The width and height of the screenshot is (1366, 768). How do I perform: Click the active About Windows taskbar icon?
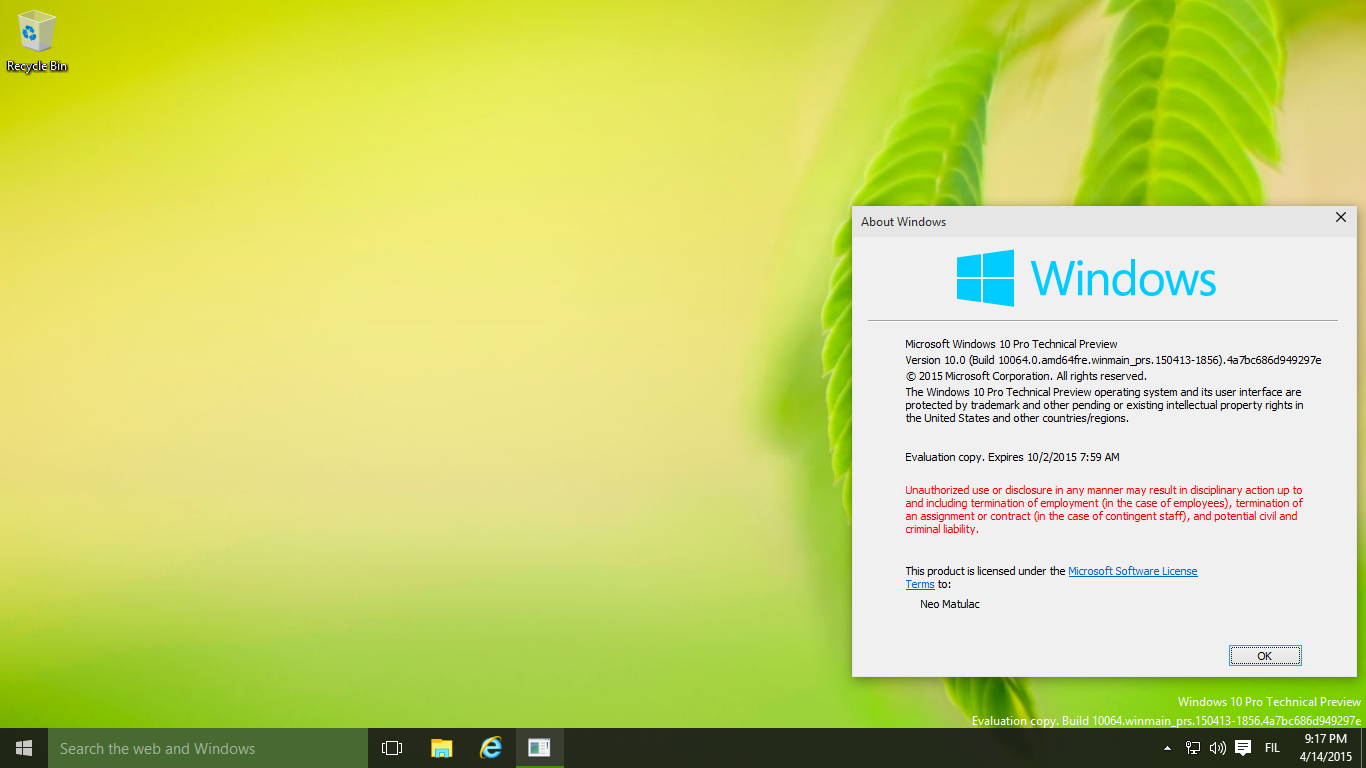pyautogui.click(x=539, y=747)
